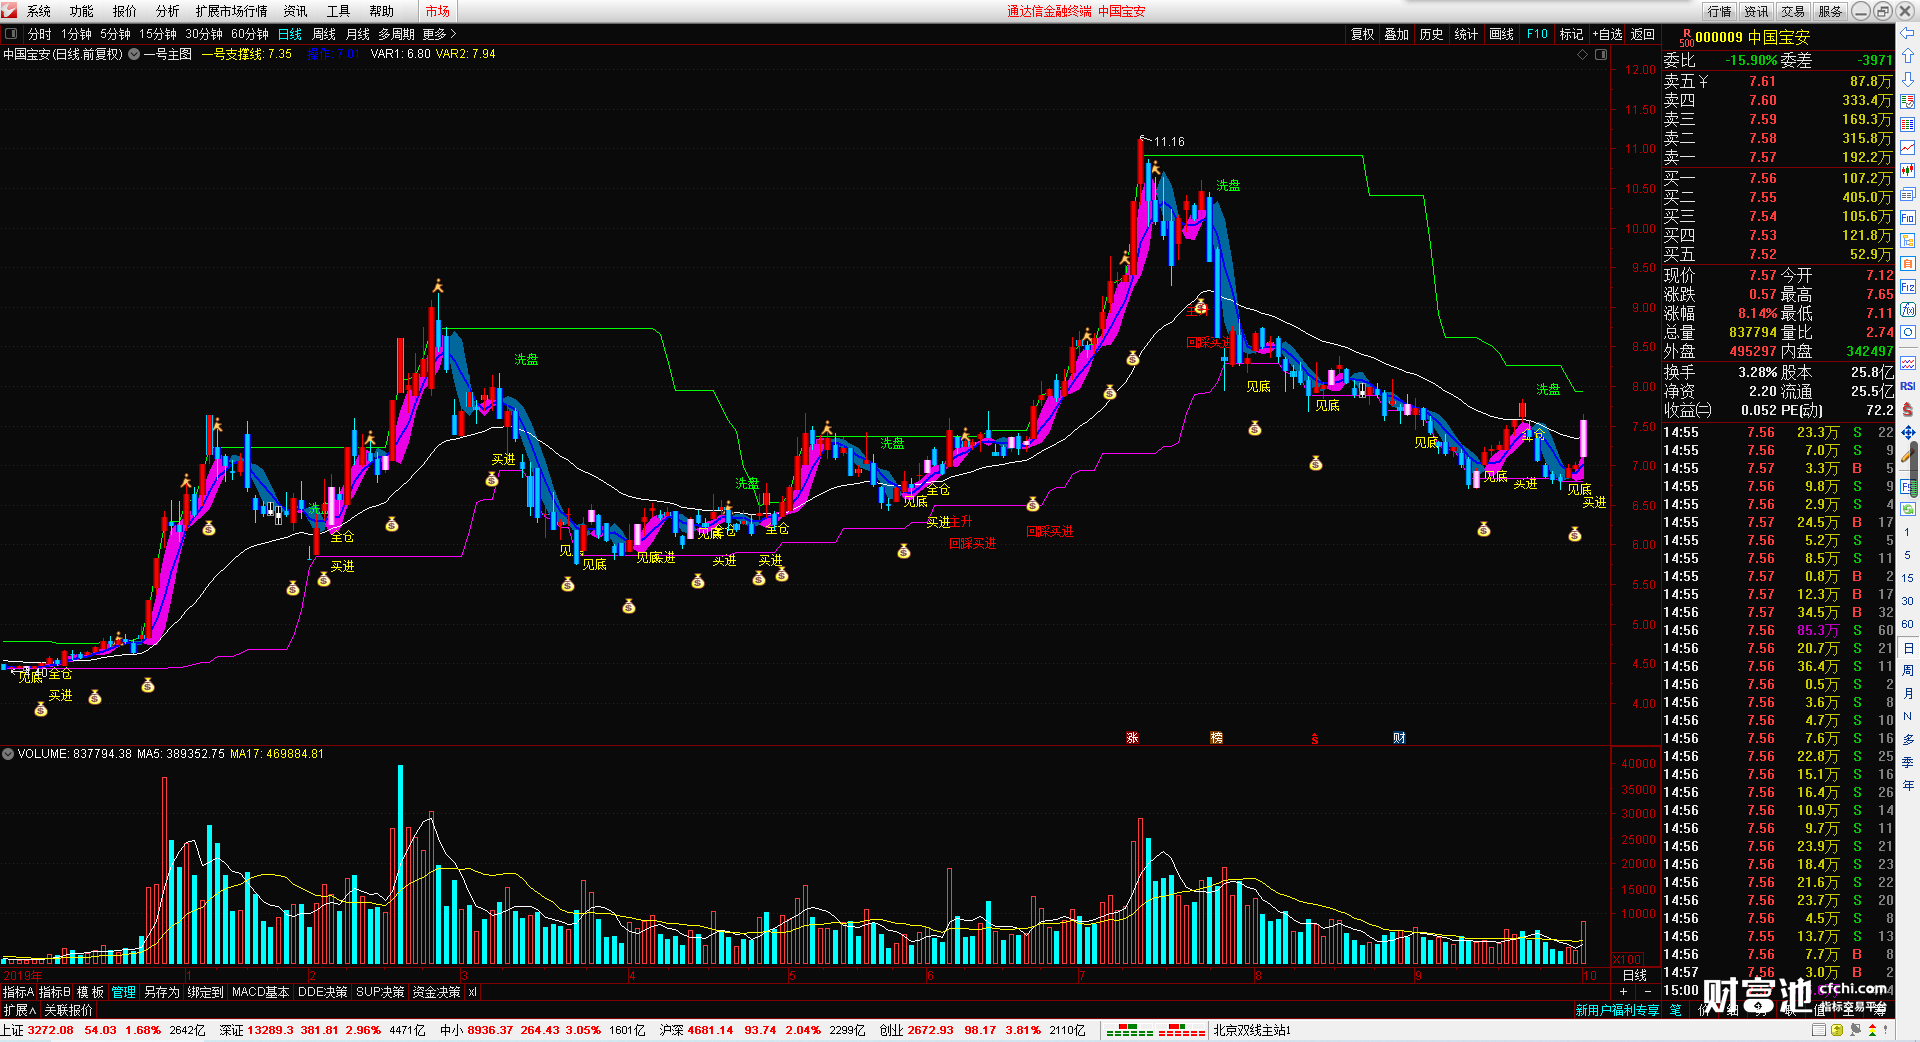Click the F12 trading sidebar icon

(1908, 286)
